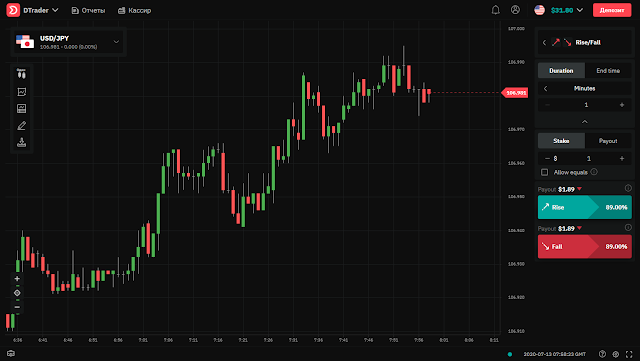Screen dimensions: 640x361
Task: Switch to the End time tab
Action: pos(608,71)
